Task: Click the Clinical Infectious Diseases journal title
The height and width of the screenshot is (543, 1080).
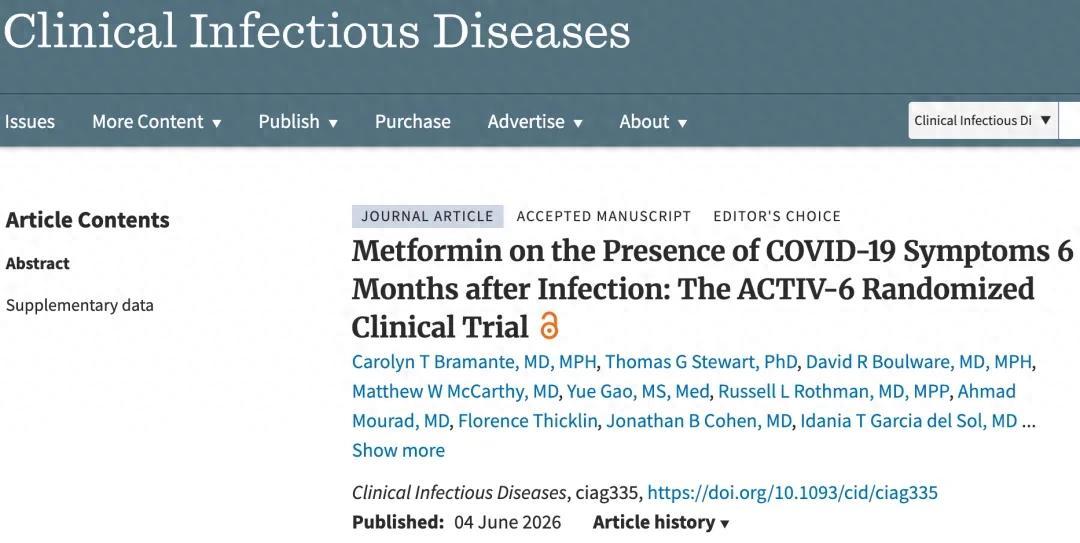Action: tap(317, 31)
